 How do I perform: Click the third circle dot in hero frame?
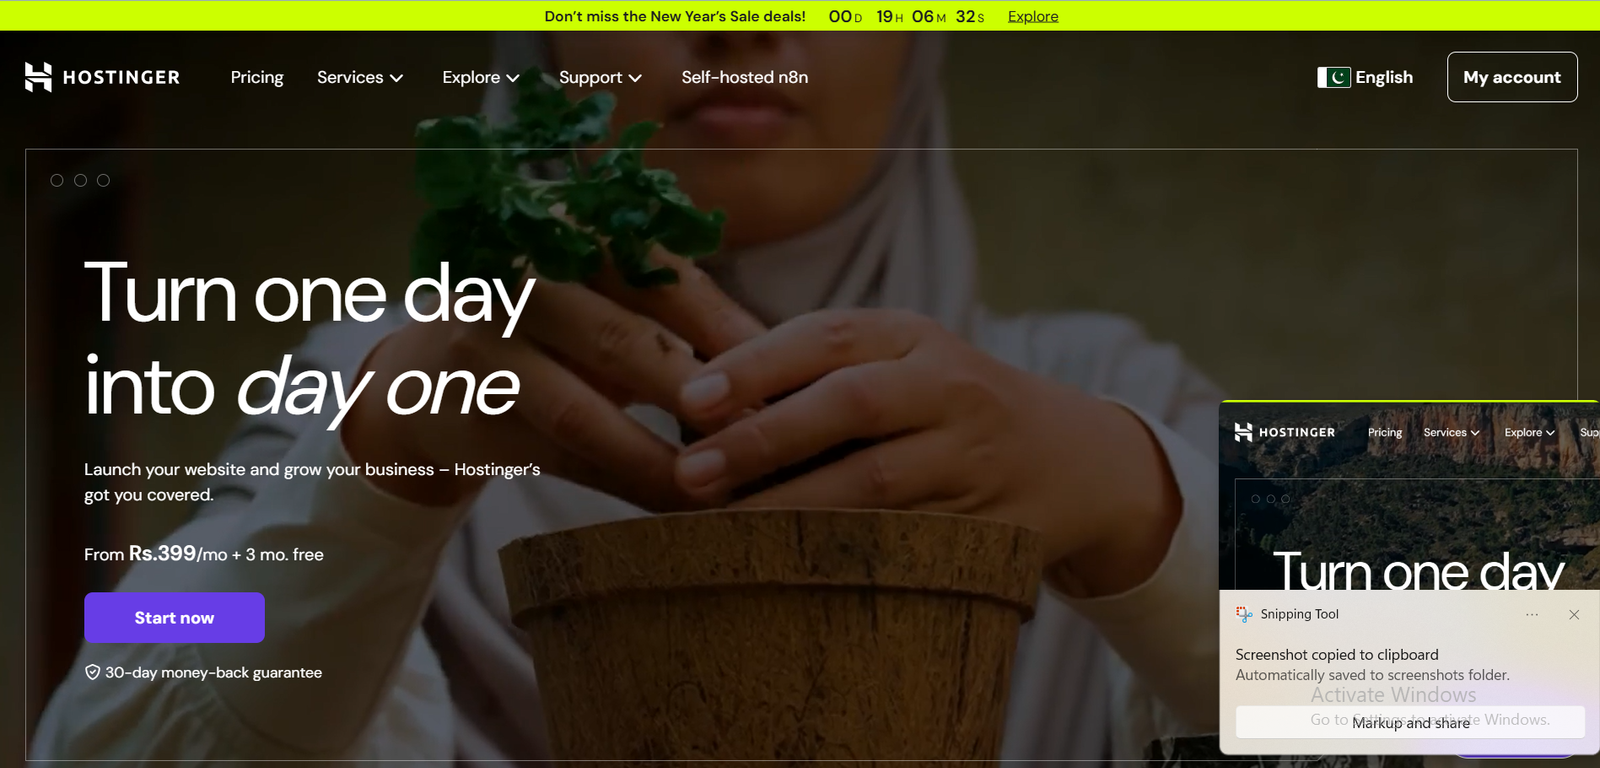(103, 180)
